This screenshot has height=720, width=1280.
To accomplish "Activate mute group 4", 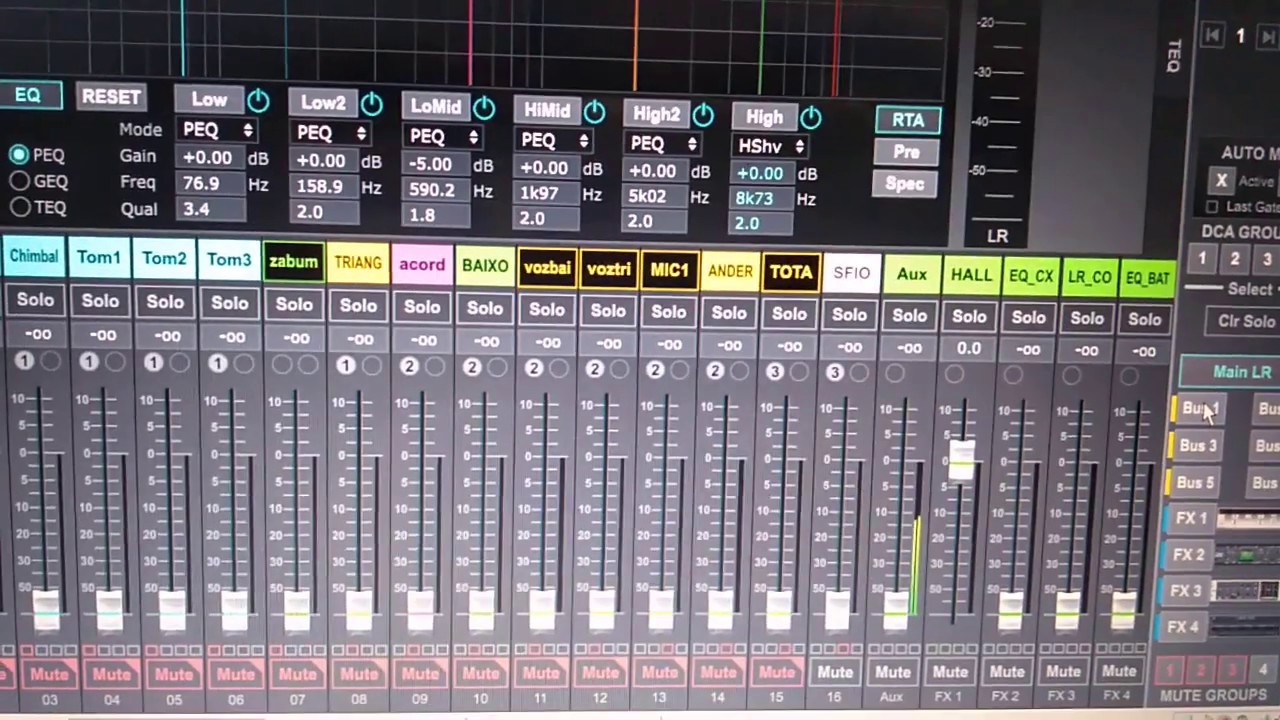I will click(1263, 670).
